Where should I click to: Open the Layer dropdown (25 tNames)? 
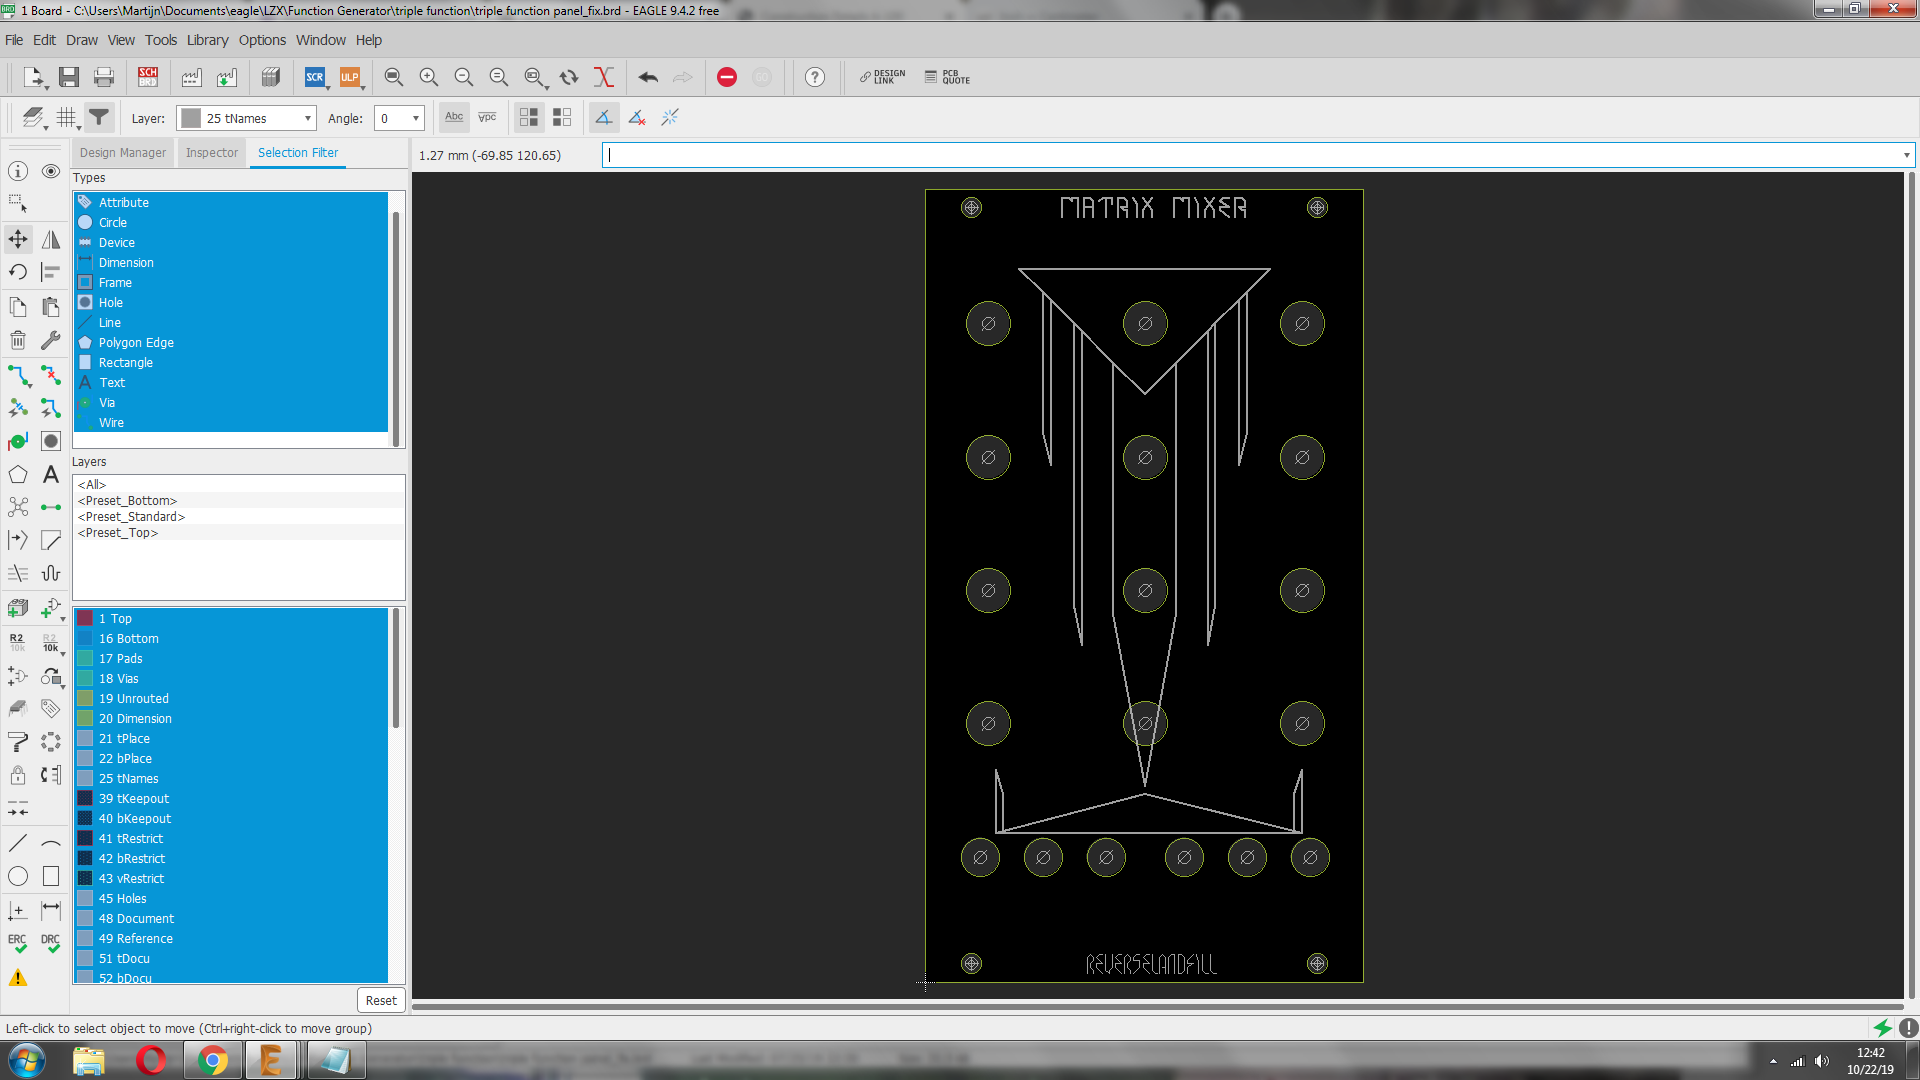click(x=247, y=118)
